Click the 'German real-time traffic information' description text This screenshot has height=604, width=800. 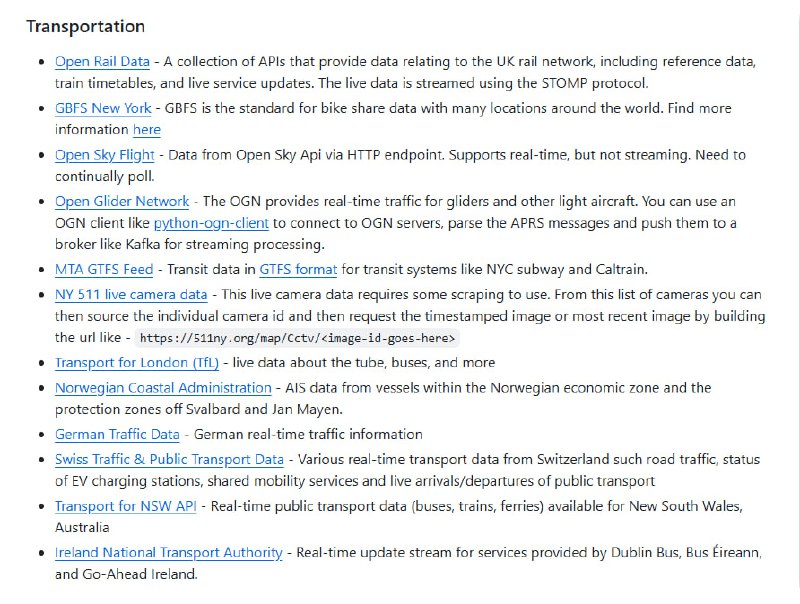pos(308,434)
